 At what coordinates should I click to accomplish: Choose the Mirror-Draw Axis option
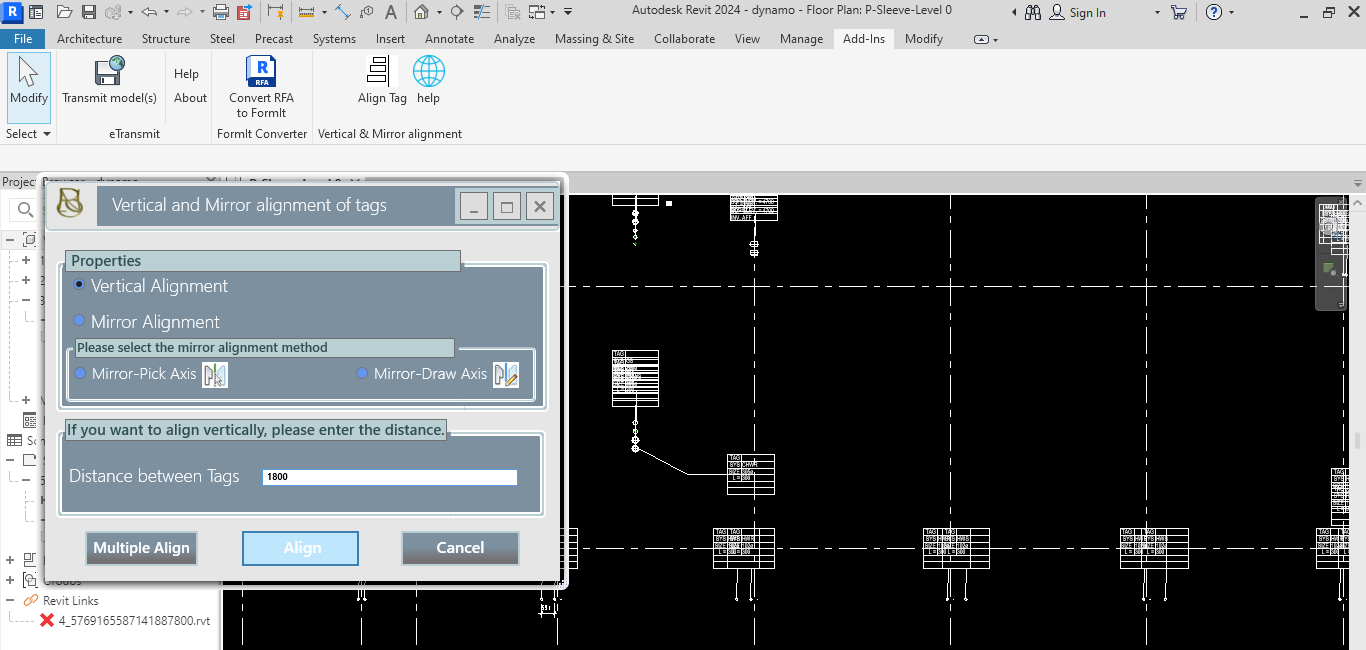363,373
